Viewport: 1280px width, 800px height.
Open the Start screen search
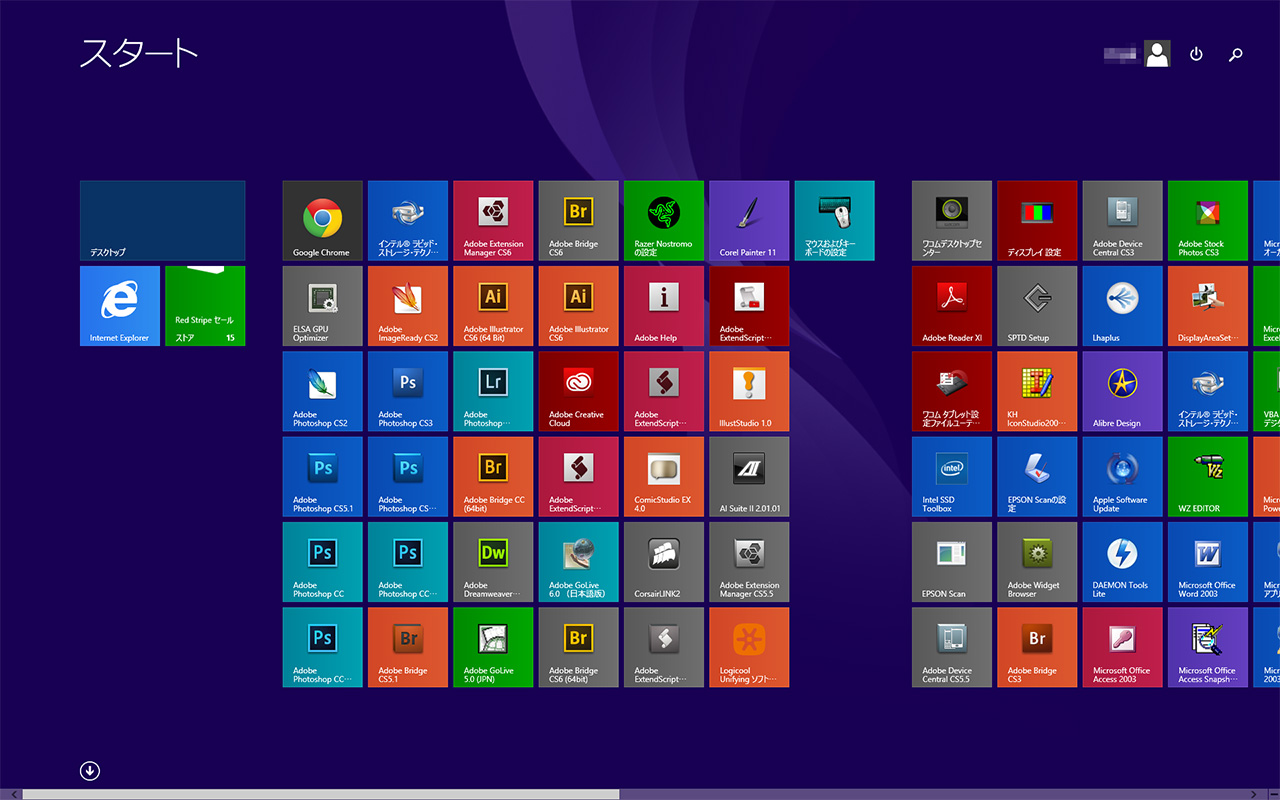[1236, 54]
